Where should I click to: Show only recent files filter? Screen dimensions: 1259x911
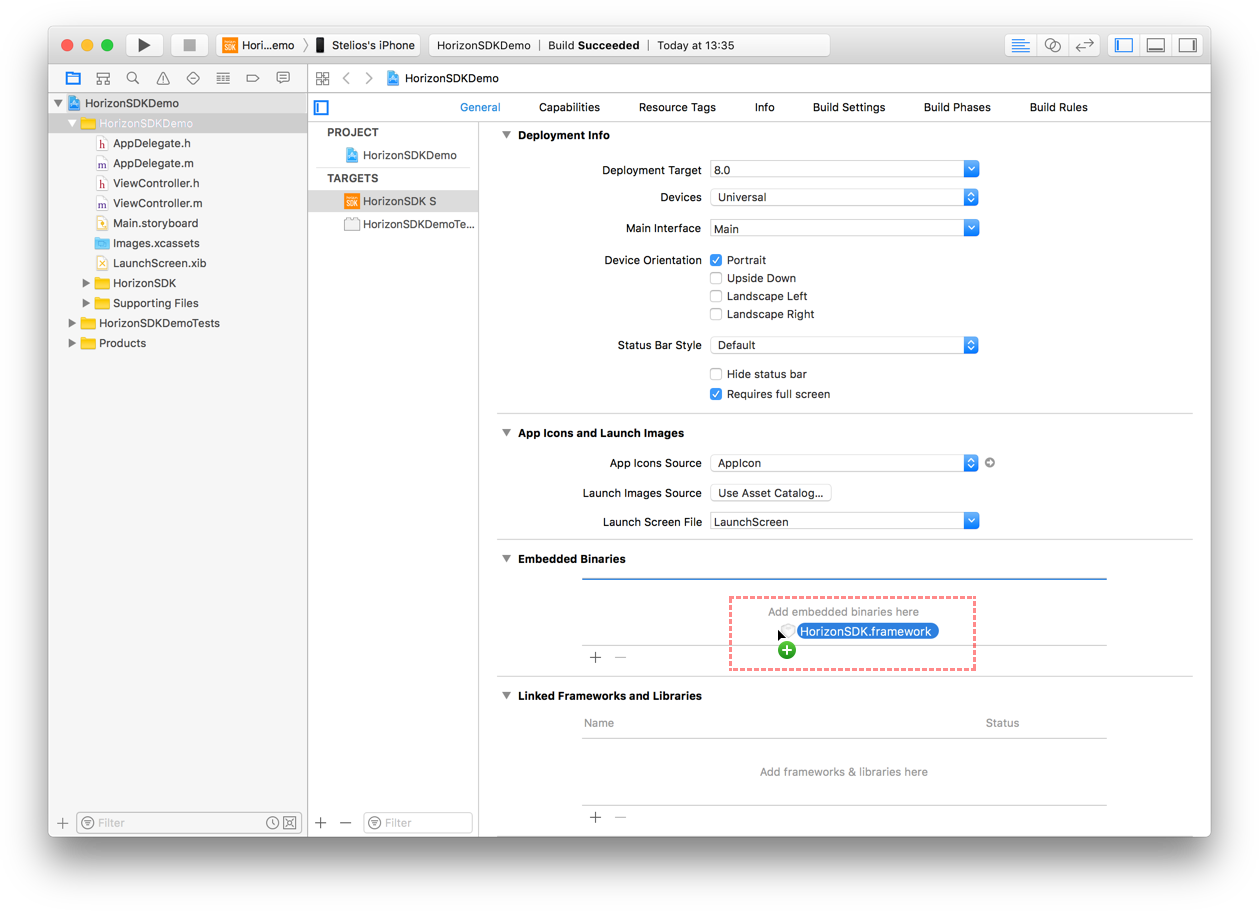[x=272, y=823]
